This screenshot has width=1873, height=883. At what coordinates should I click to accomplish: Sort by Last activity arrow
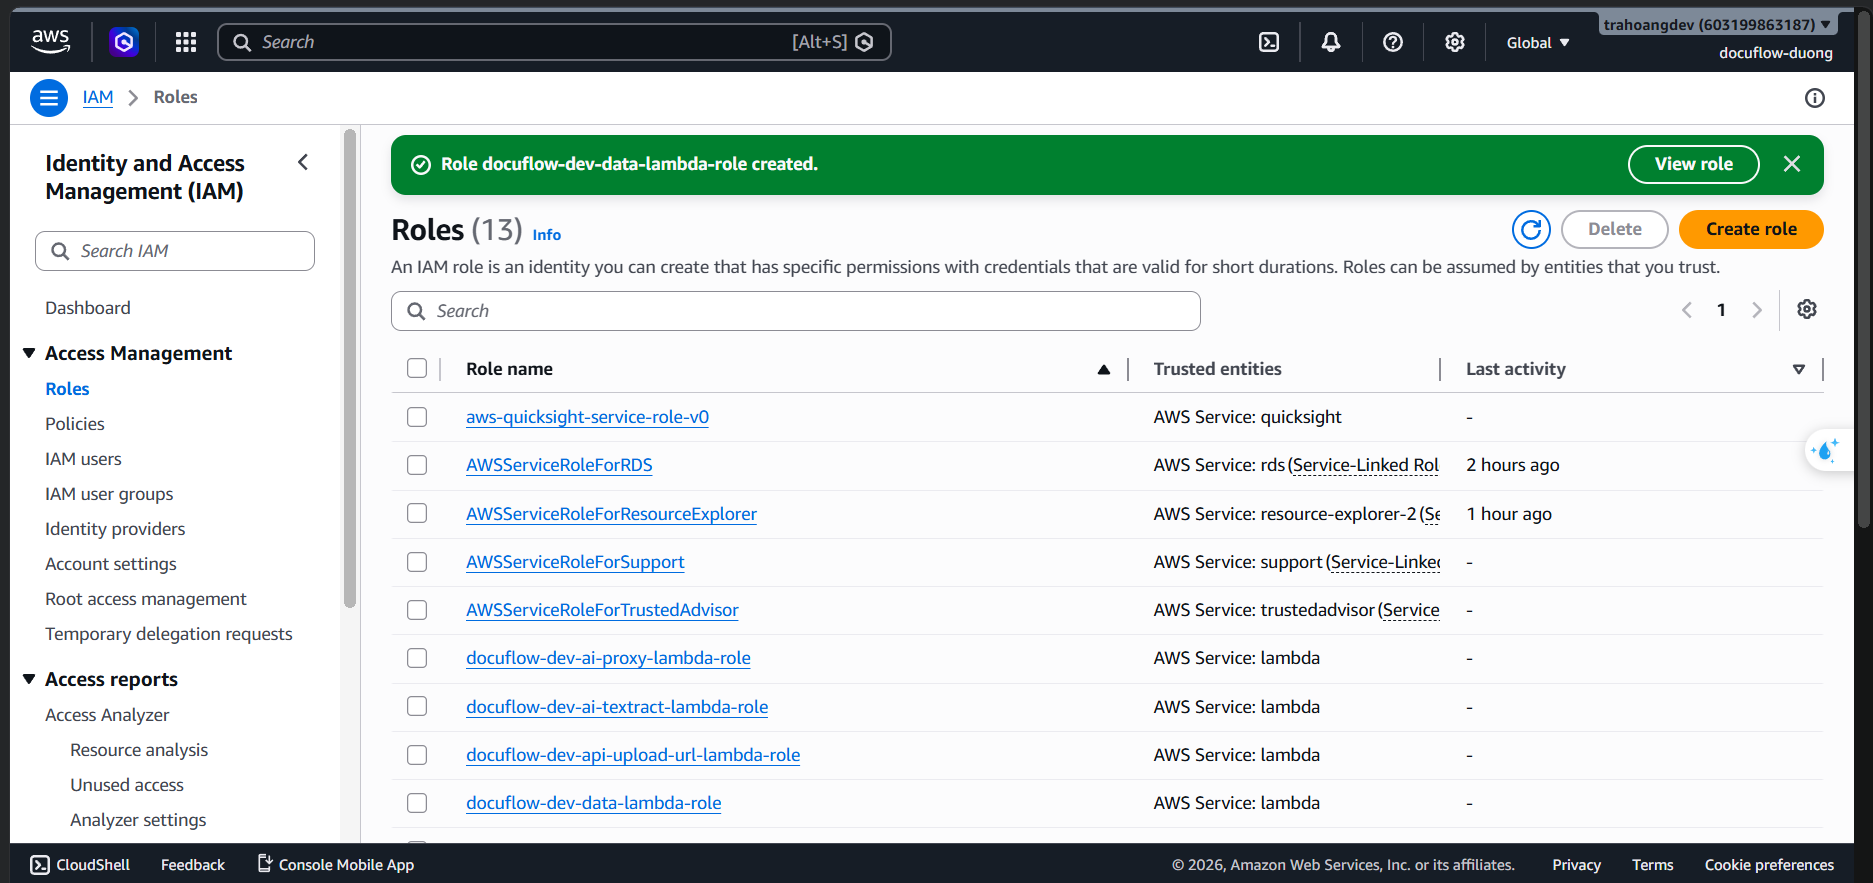pyautogui.click(x=1799, y=370)
